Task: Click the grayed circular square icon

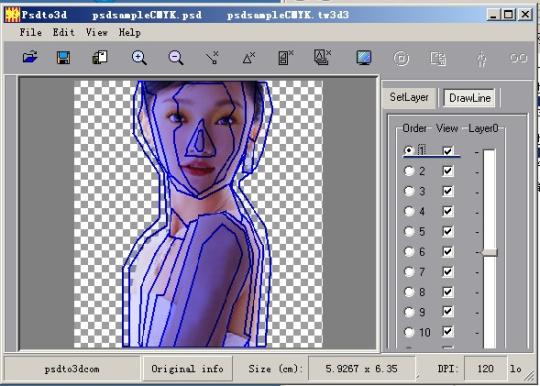Action: [x=401, y=58]
